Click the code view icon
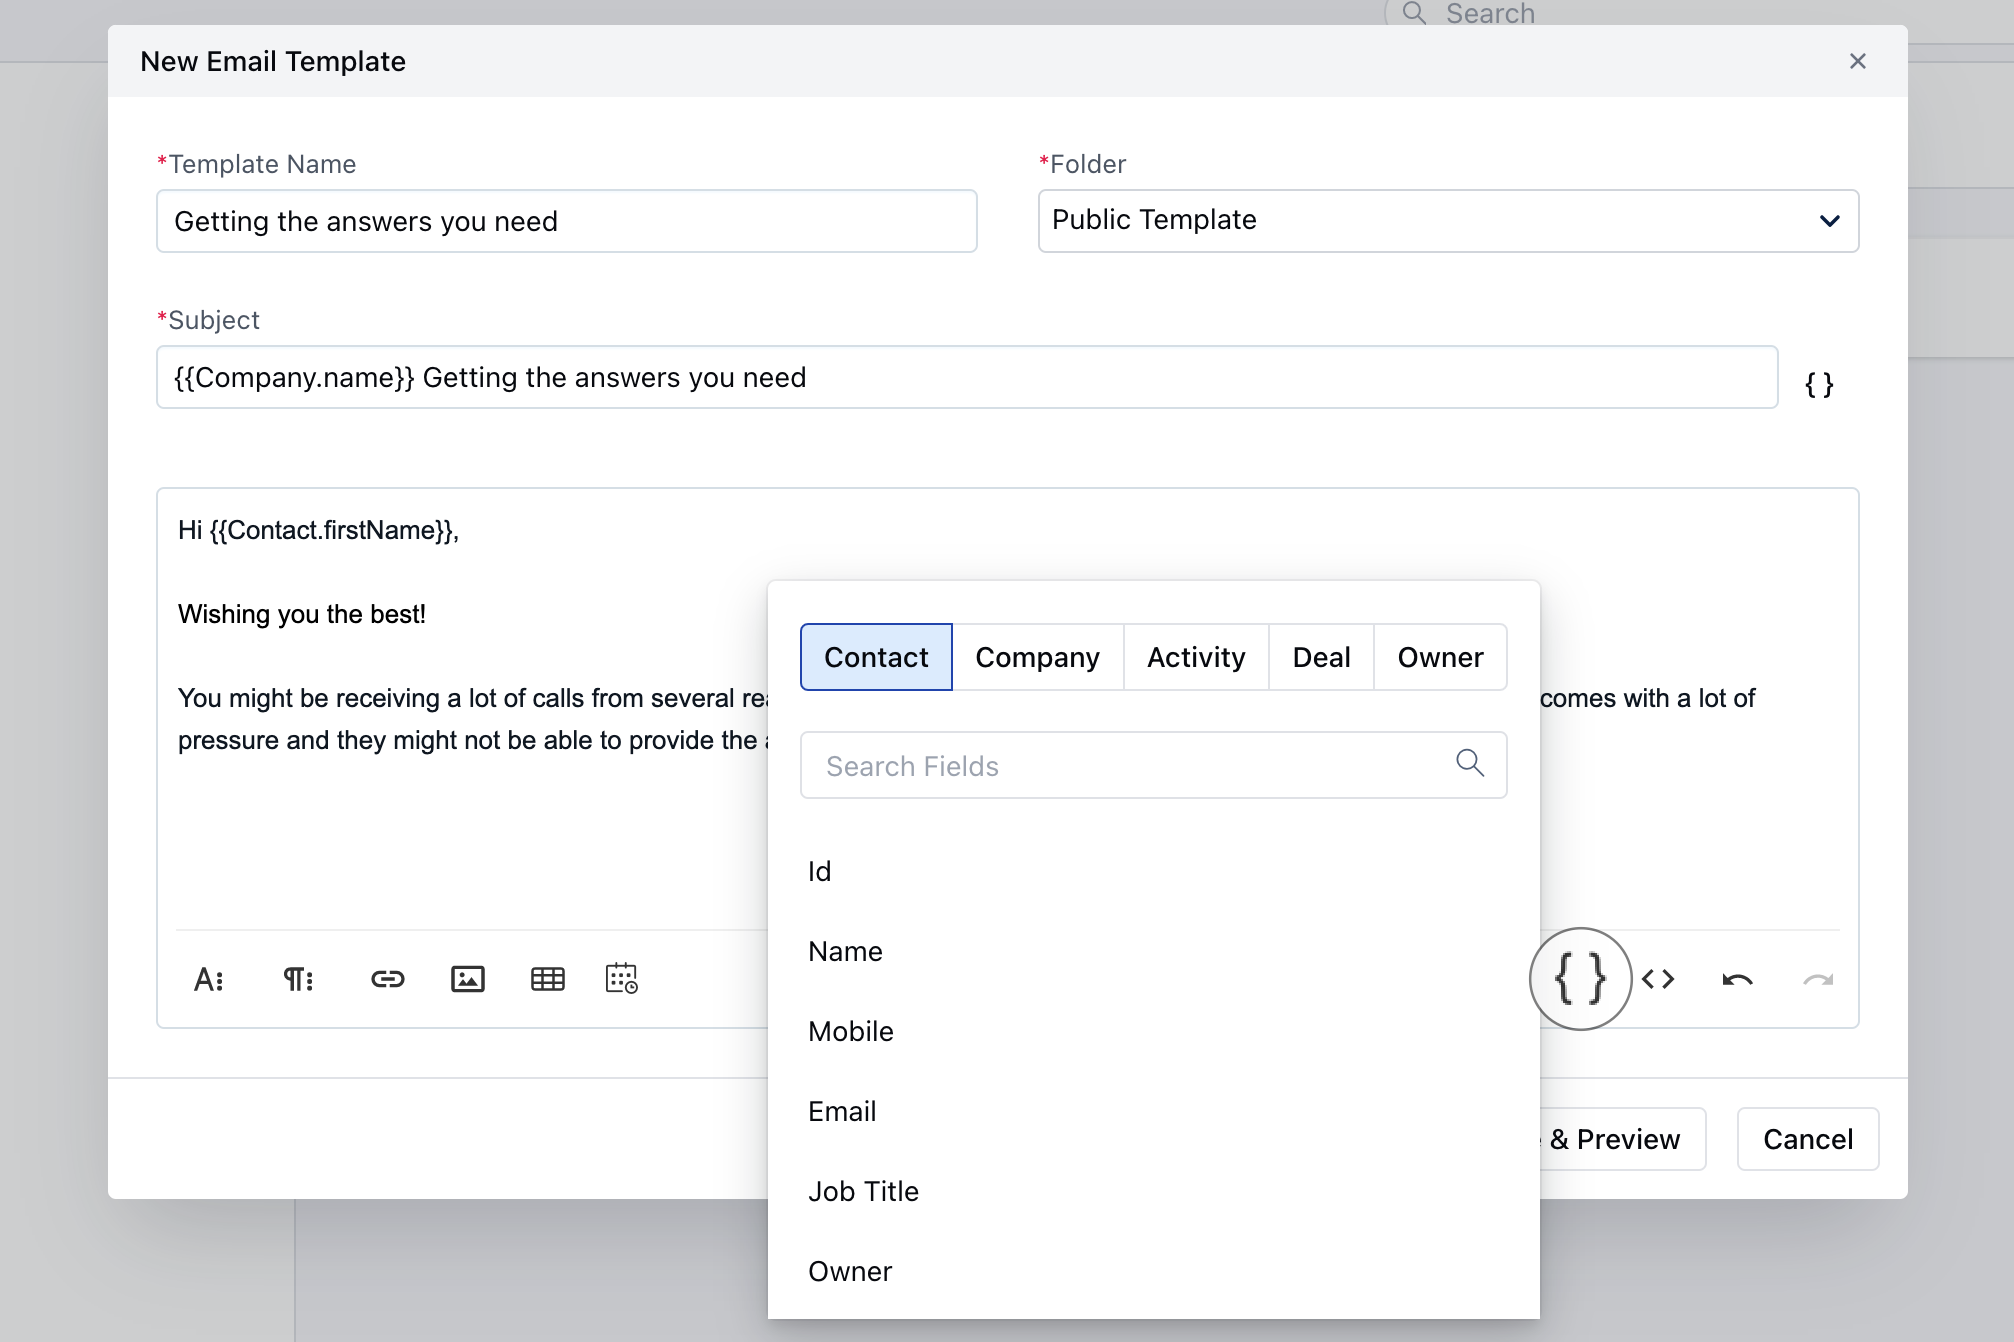Image resolution: width=2014 pixels, height=1342 pixels. click(1657, 979)
